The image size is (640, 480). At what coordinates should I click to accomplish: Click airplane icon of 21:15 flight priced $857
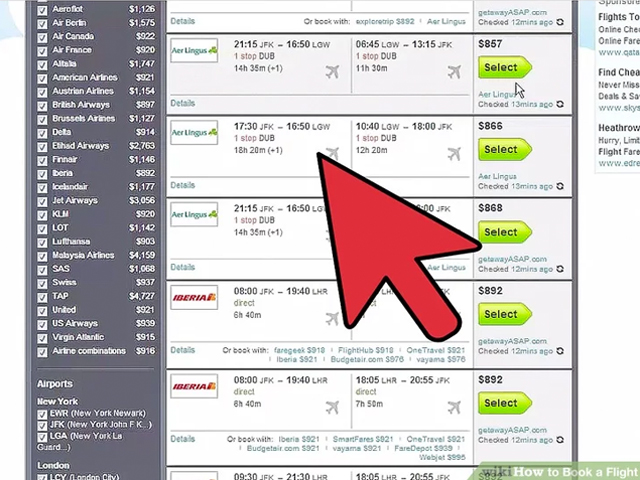(x=332, y=72)
